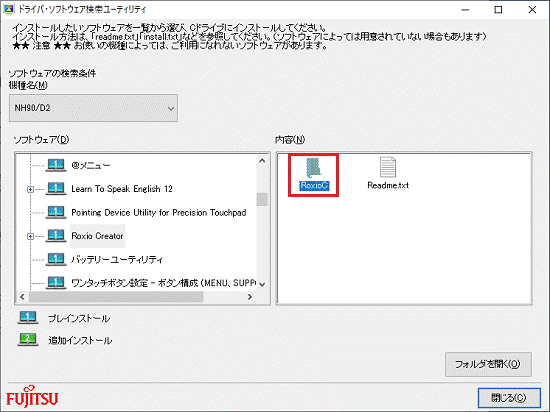Expand the Learn To Speak English 12 node

point(31,189)
